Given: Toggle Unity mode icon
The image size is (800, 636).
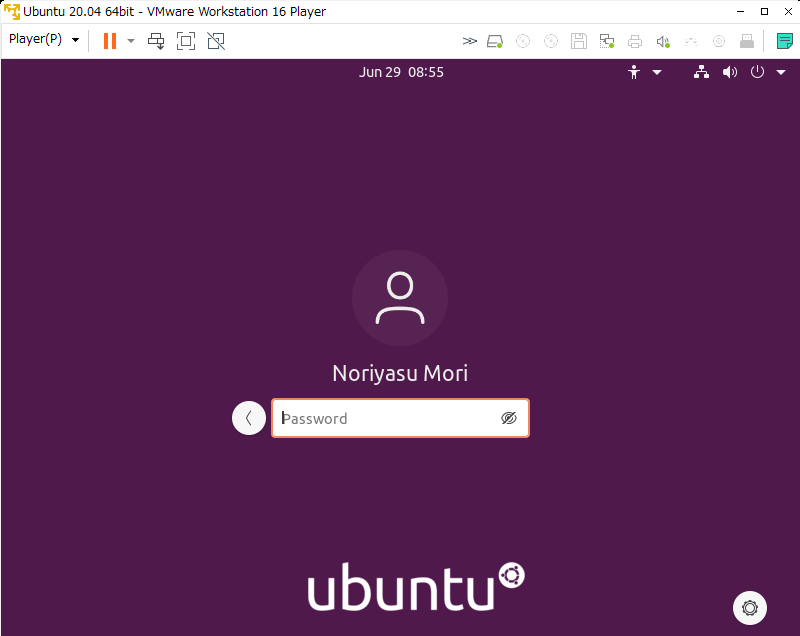Looking at the screenshot, I should pyautogui.click(x=216, y=41).
